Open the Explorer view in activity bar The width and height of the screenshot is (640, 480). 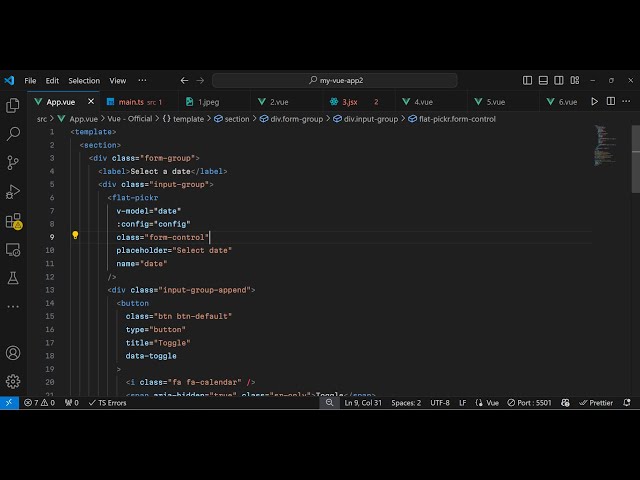[x=13, y=105]
